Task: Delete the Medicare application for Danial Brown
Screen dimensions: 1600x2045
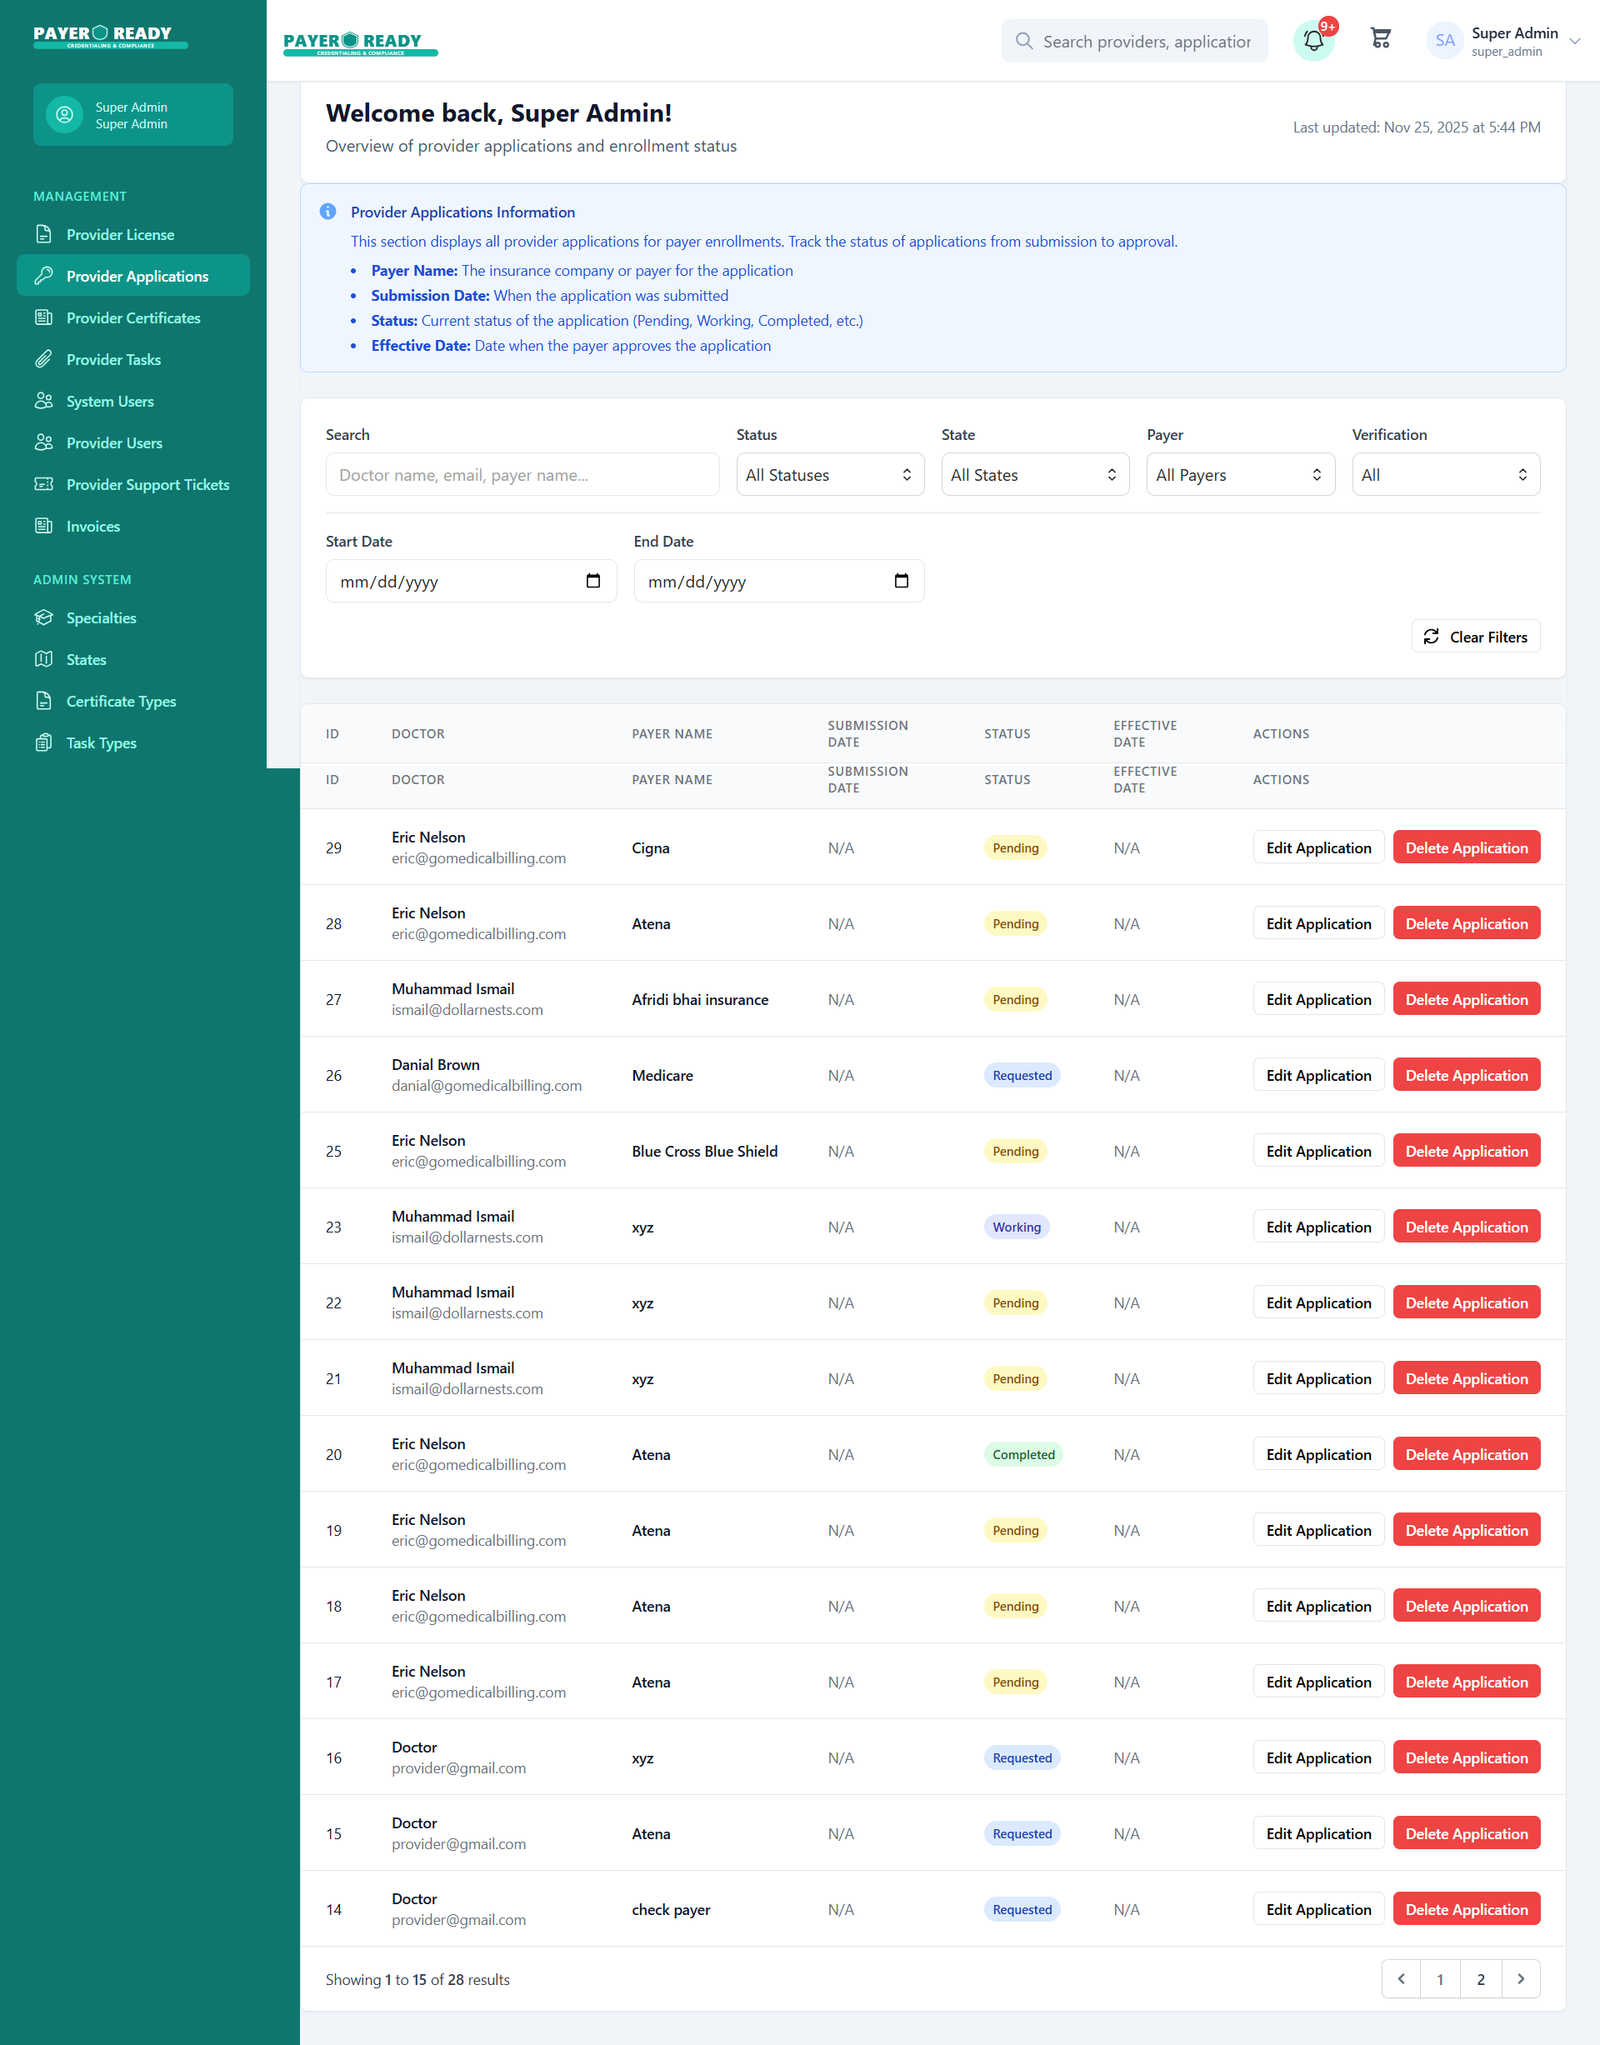Action: (1466, 1076)
